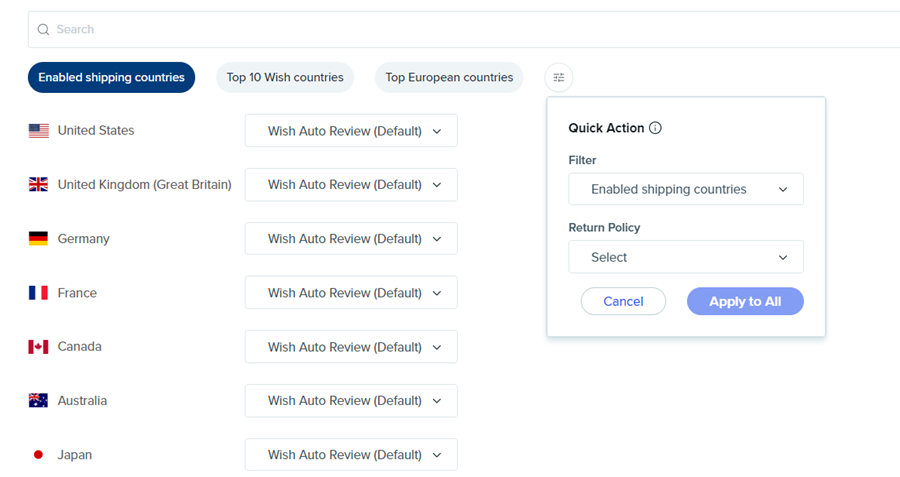Image resolution: width=900 pixels, height=477 pixels.
Task: Click the Japan flag icon
Action: pos(39,455)
